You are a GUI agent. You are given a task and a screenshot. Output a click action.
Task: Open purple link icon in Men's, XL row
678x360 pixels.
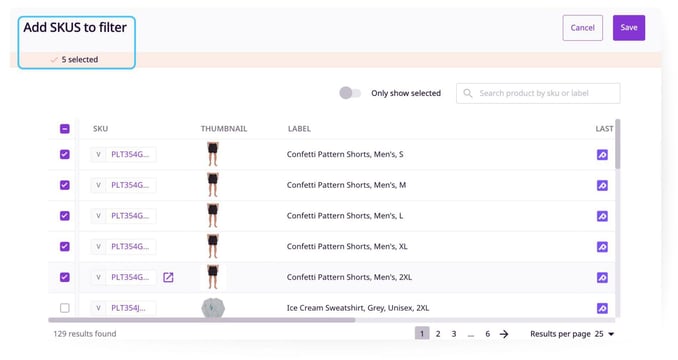602,247
